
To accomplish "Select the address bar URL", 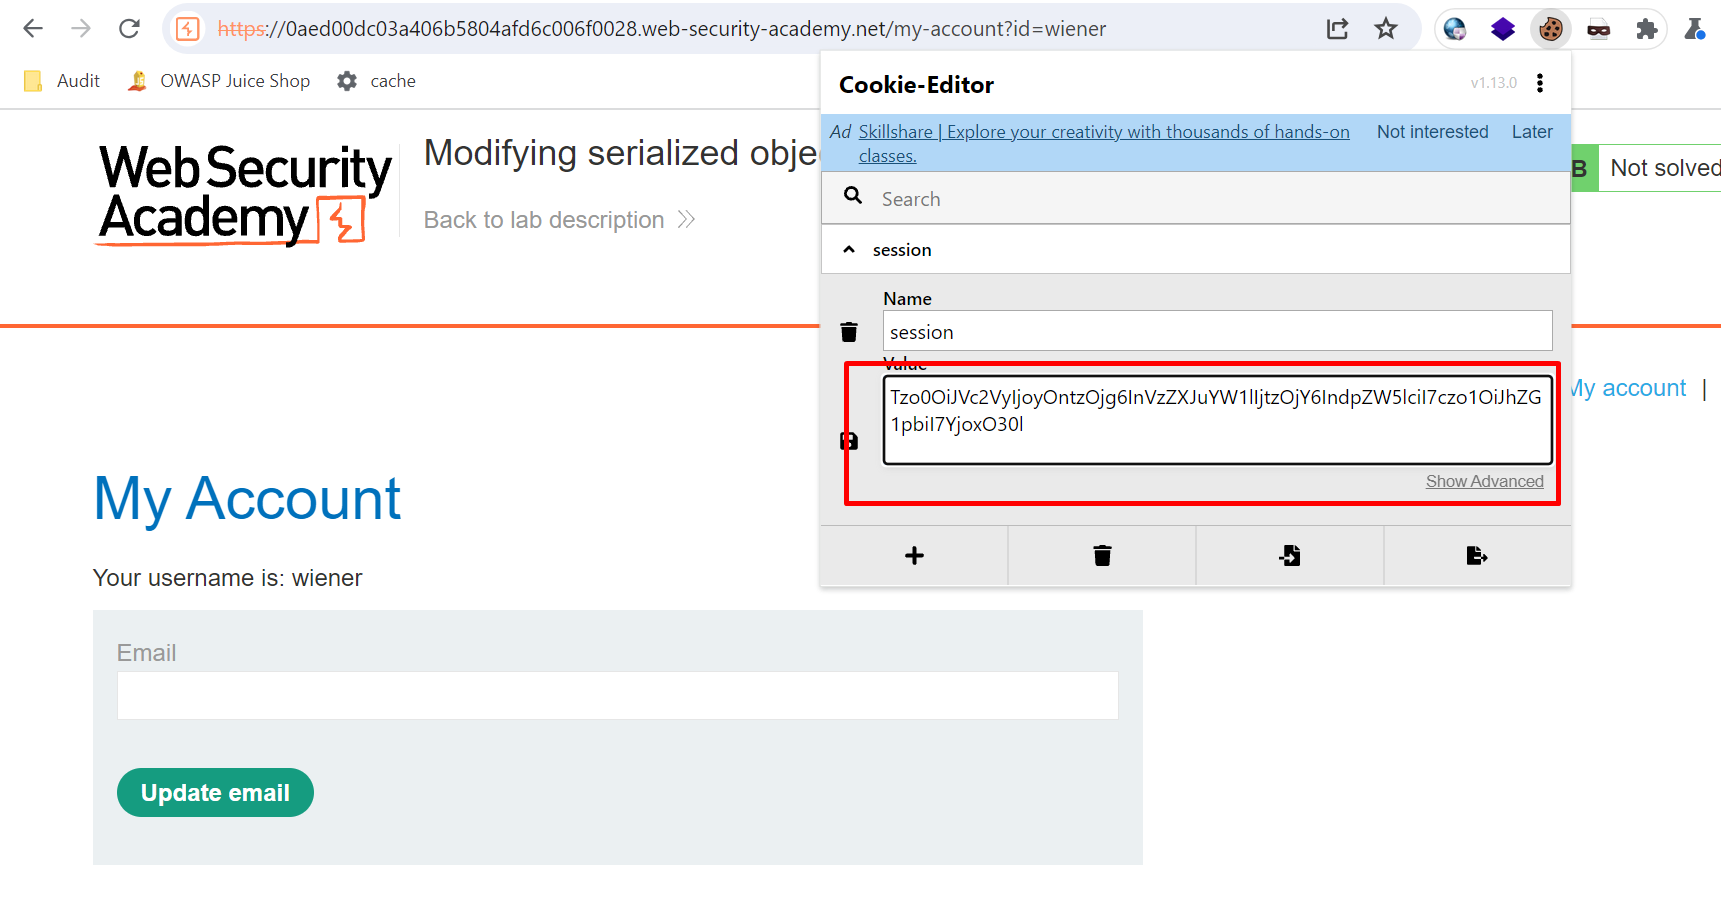I will pos(661,29).
